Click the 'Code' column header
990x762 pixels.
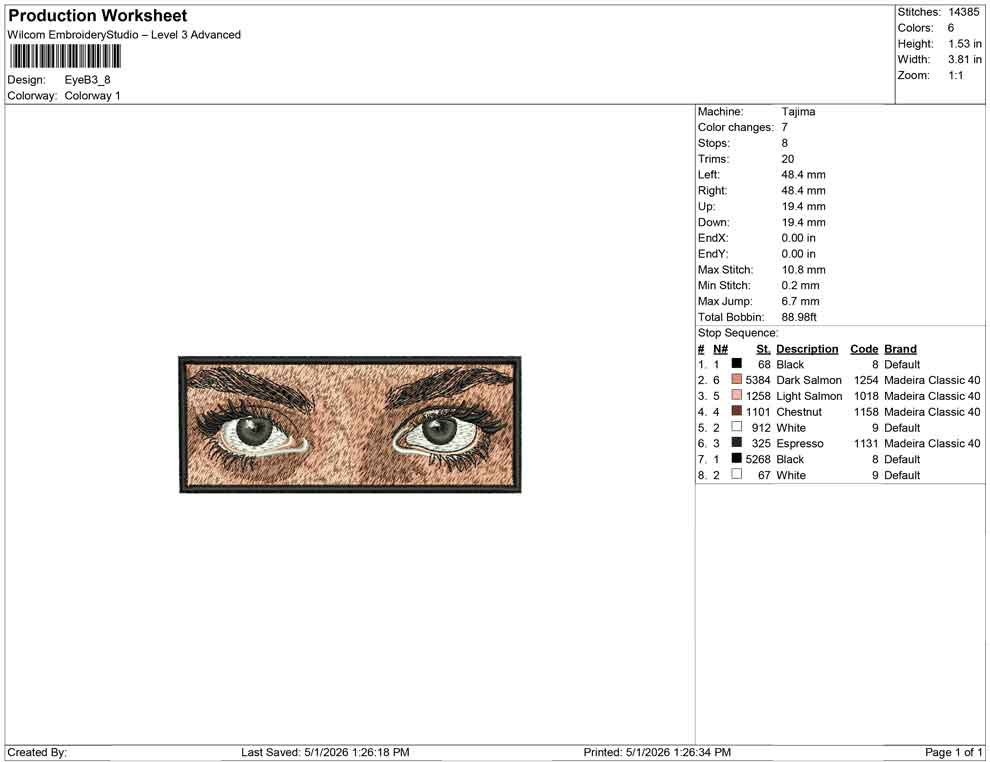click(864, 349)
